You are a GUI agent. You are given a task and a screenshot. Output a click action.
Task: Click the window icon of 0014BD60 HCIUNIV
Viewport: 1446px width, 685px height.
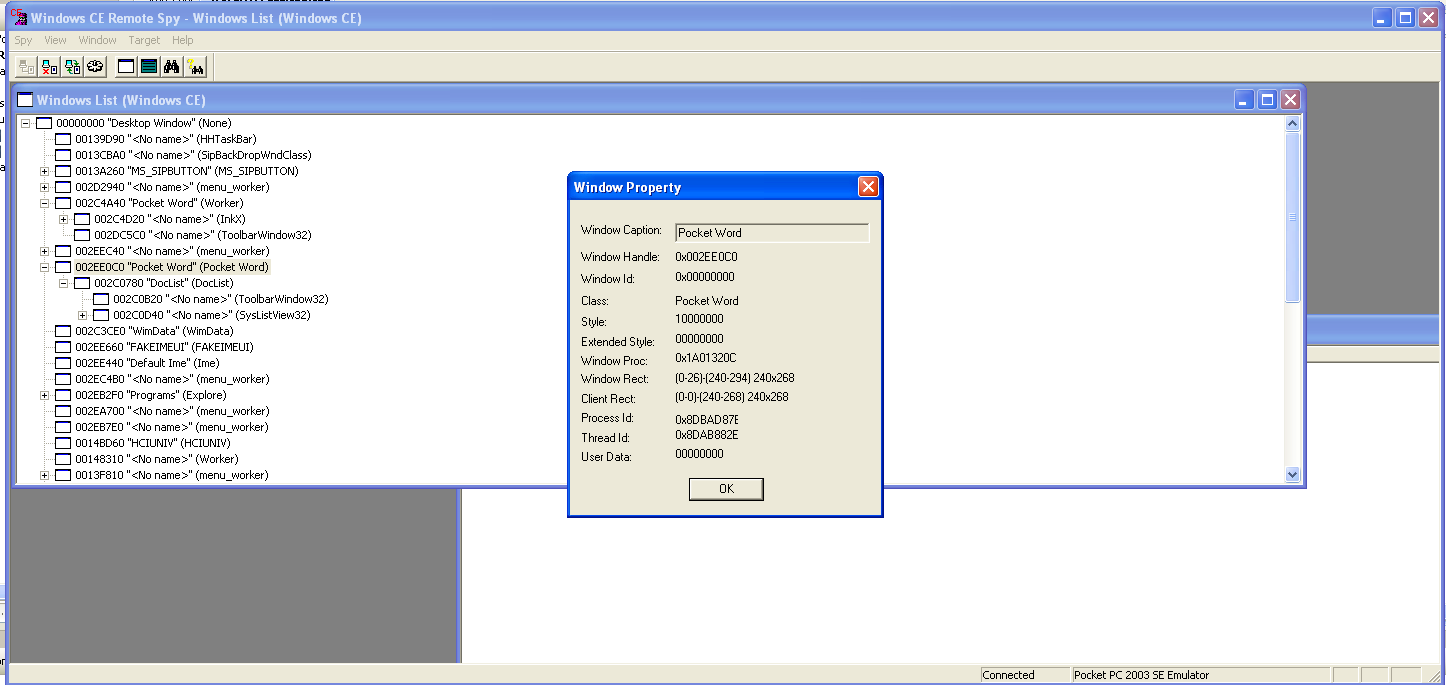[x=63, y=443]
